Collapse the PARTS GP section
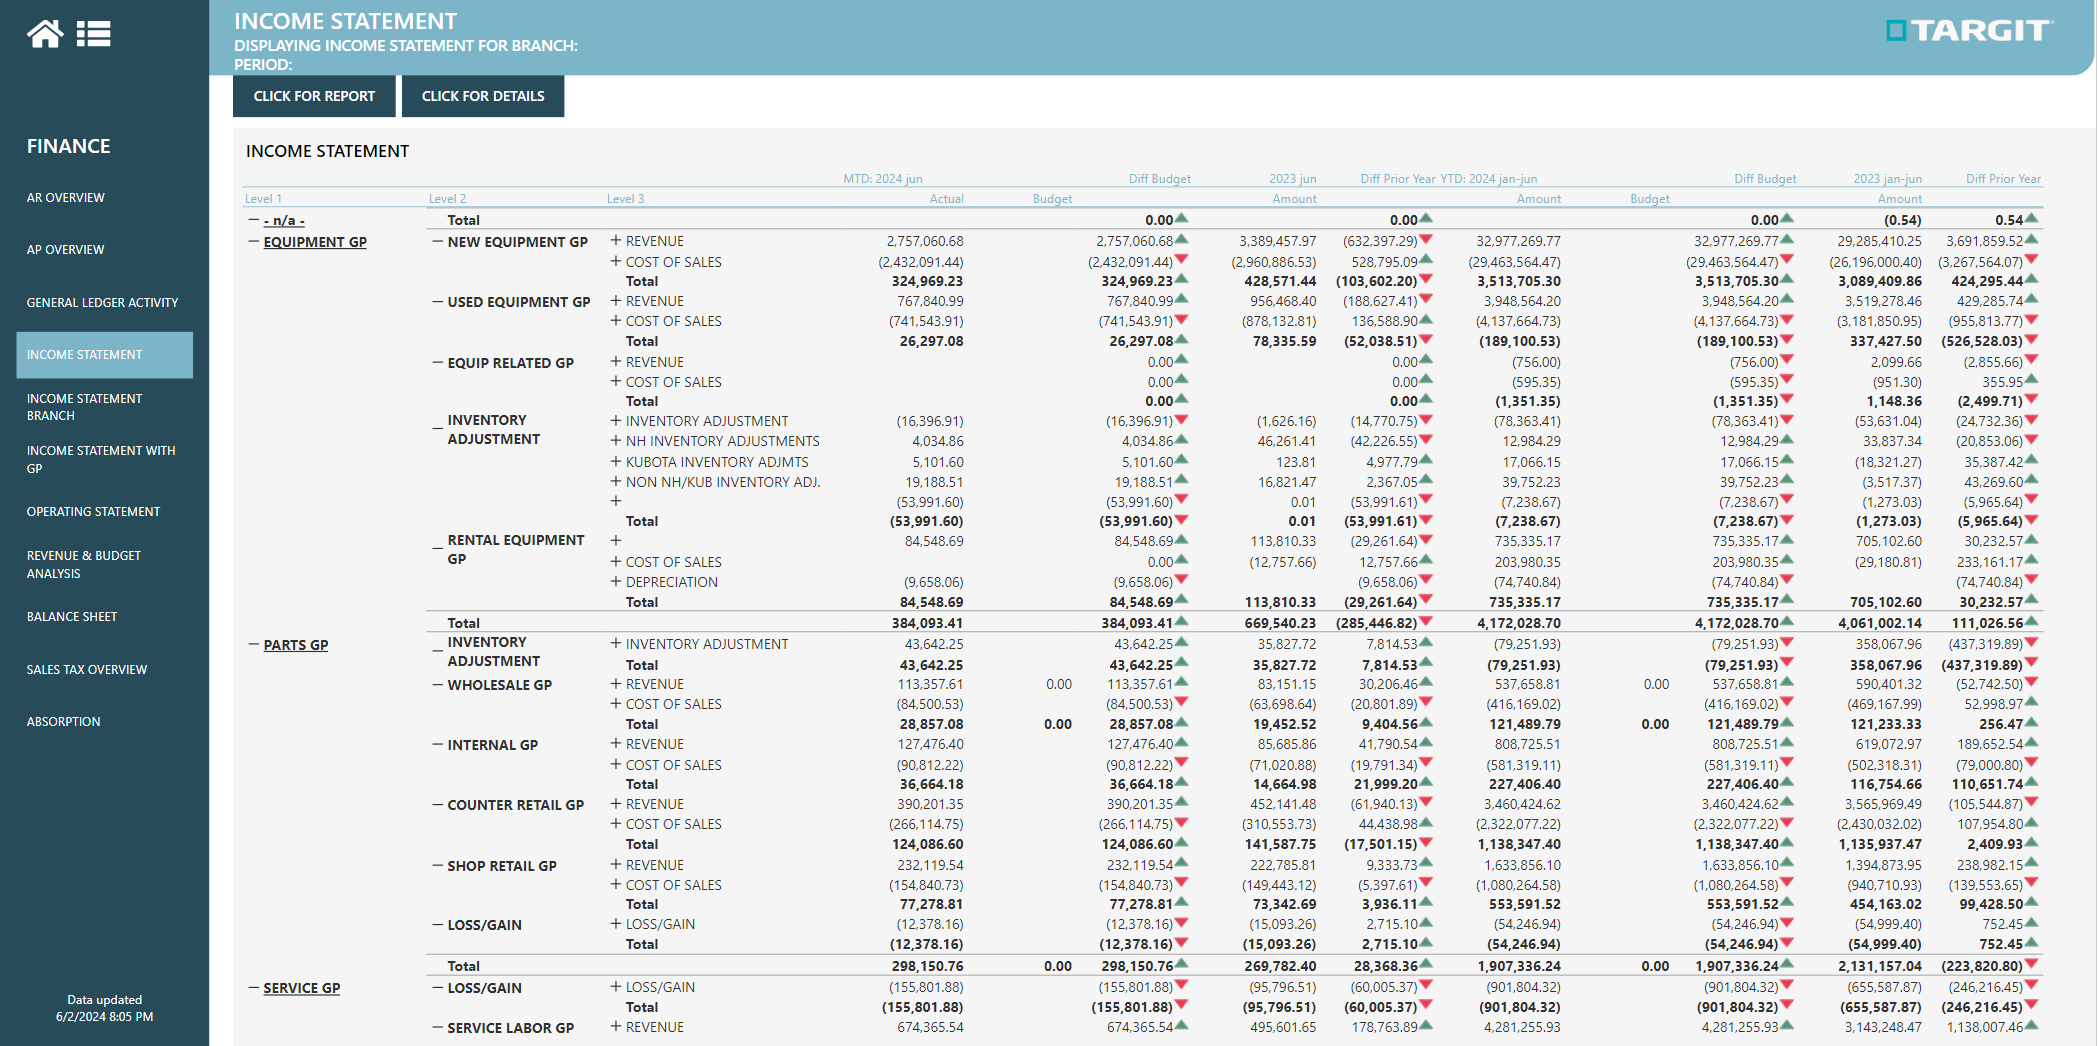 click(x=254, y=645)
